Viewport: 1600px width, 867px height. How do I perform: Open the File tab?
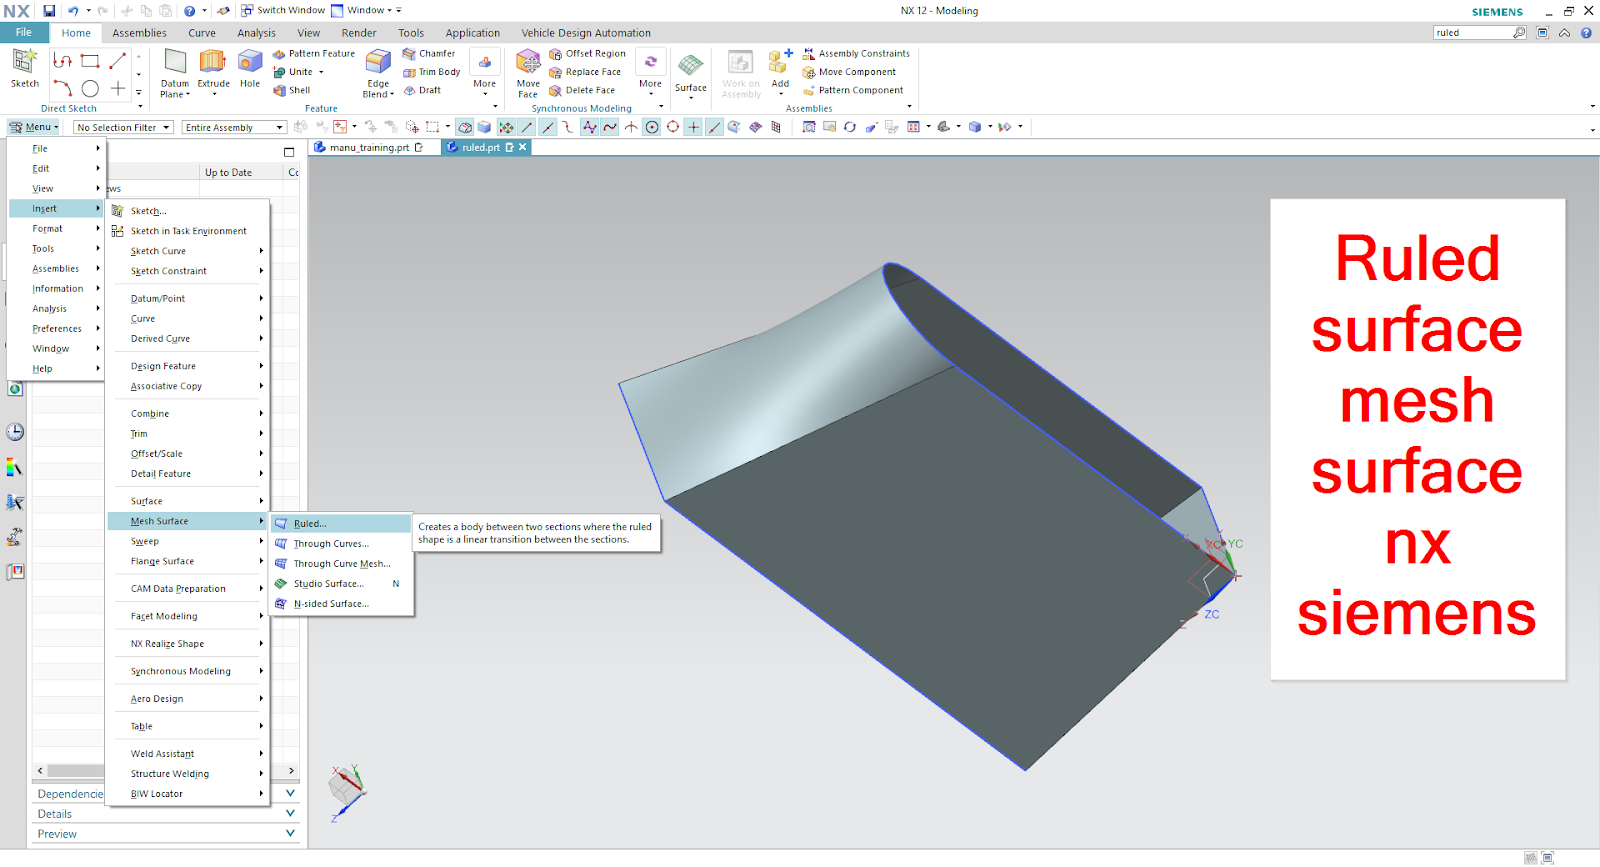click(23, 33)
